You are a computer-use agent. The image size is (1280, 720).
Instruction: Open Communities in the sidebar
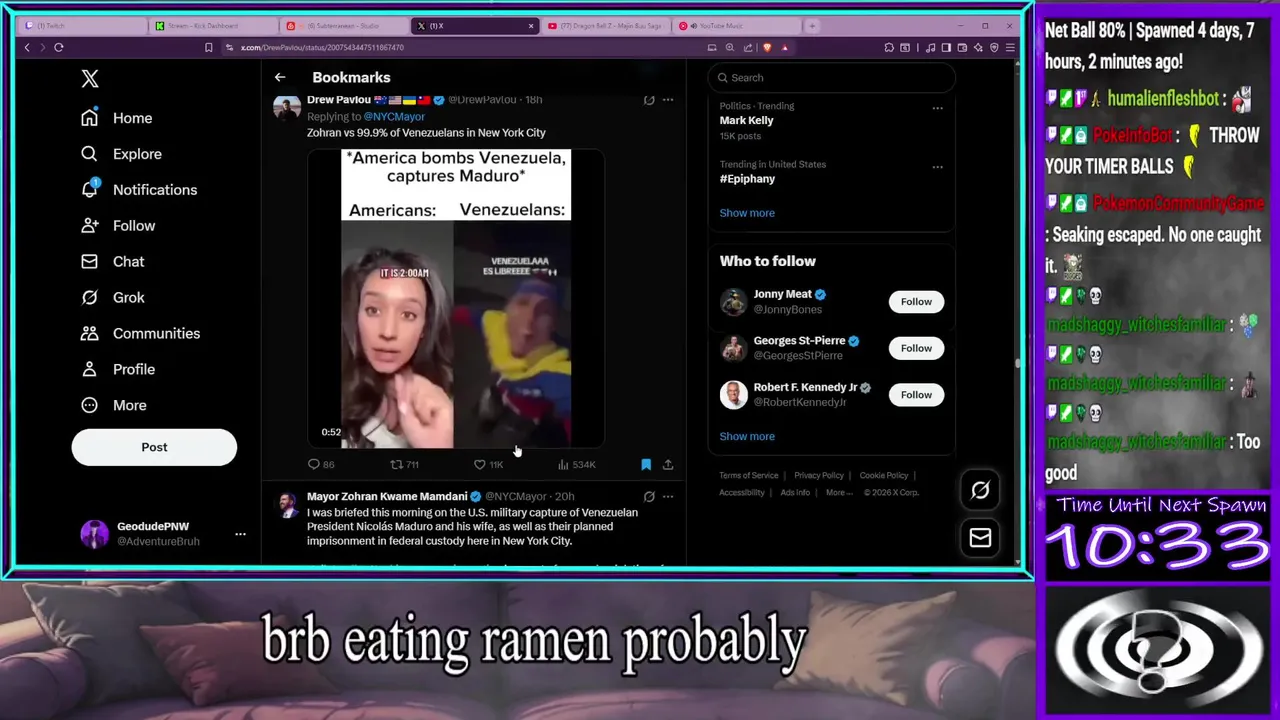141,333
